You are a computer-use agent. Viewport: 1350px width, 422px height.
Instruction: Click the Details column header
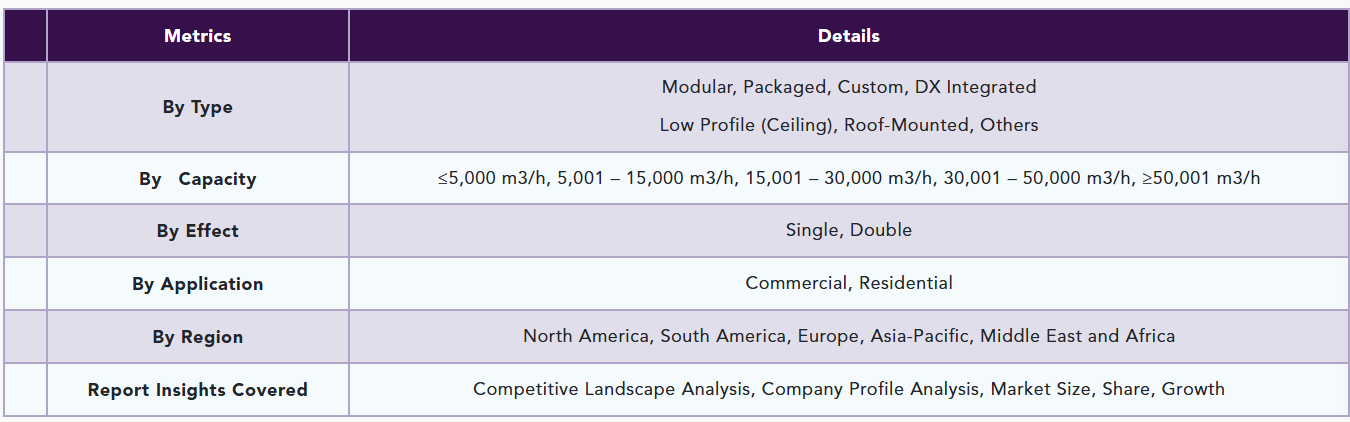(849, 36)
